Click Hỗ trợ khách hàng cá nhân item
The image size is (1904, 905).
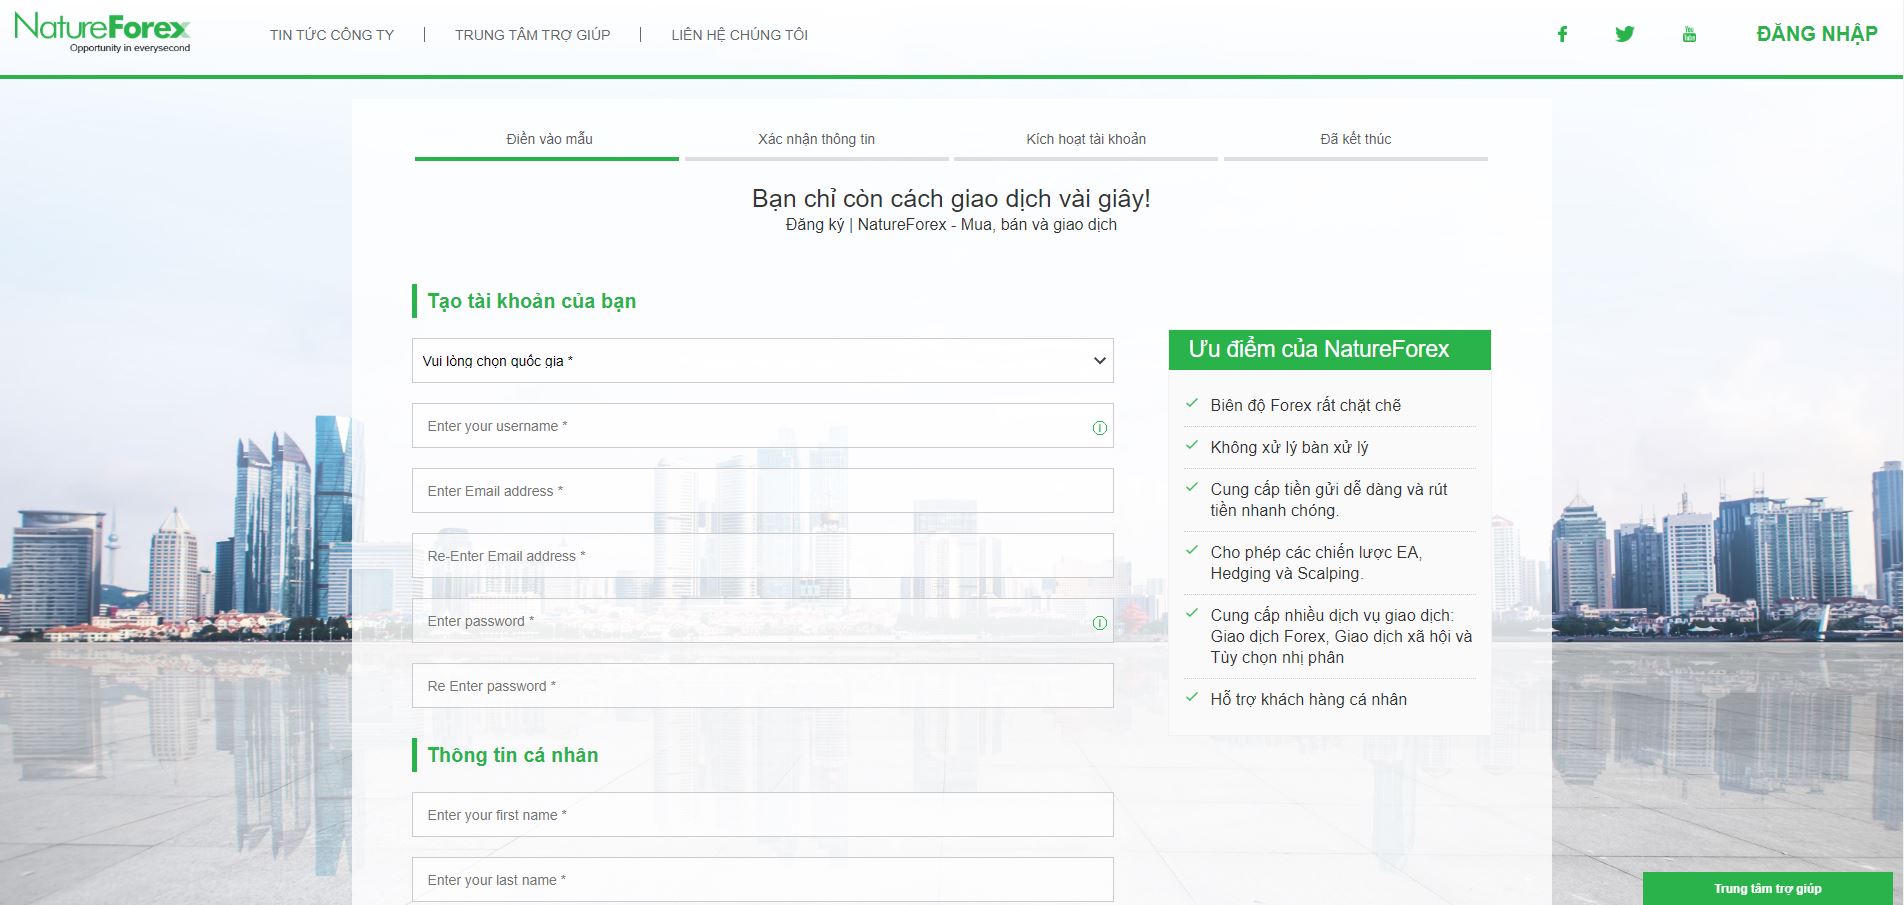(1308, 699)
